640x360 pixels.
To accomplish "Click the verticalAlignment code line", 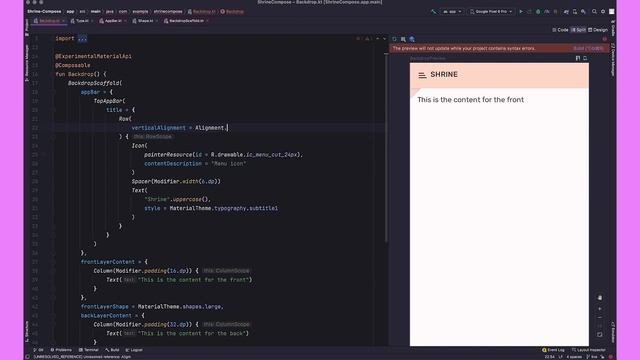I will [x=180, y=128].
